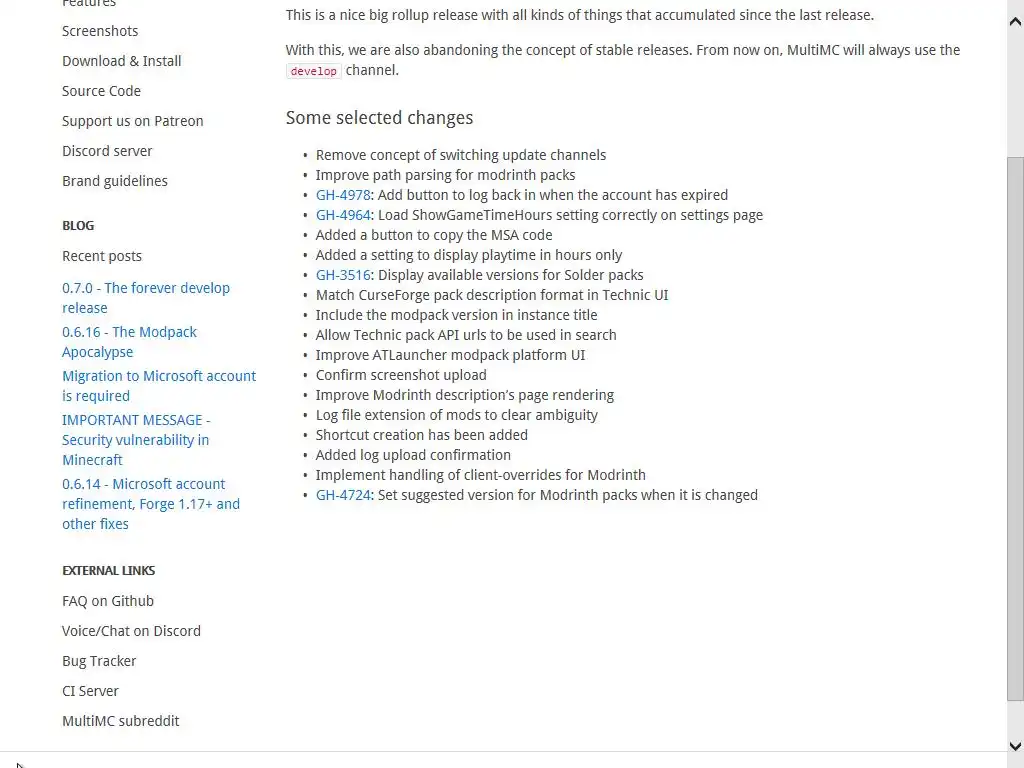Click the GH-4978 issue link
Viewport: 1024px width, 768px height.
click(x=343, y=195)
